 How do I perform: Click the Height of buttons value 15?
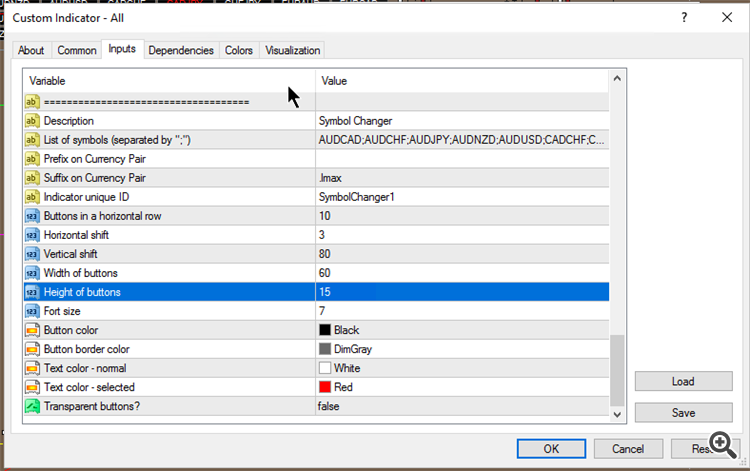(325, 292)
